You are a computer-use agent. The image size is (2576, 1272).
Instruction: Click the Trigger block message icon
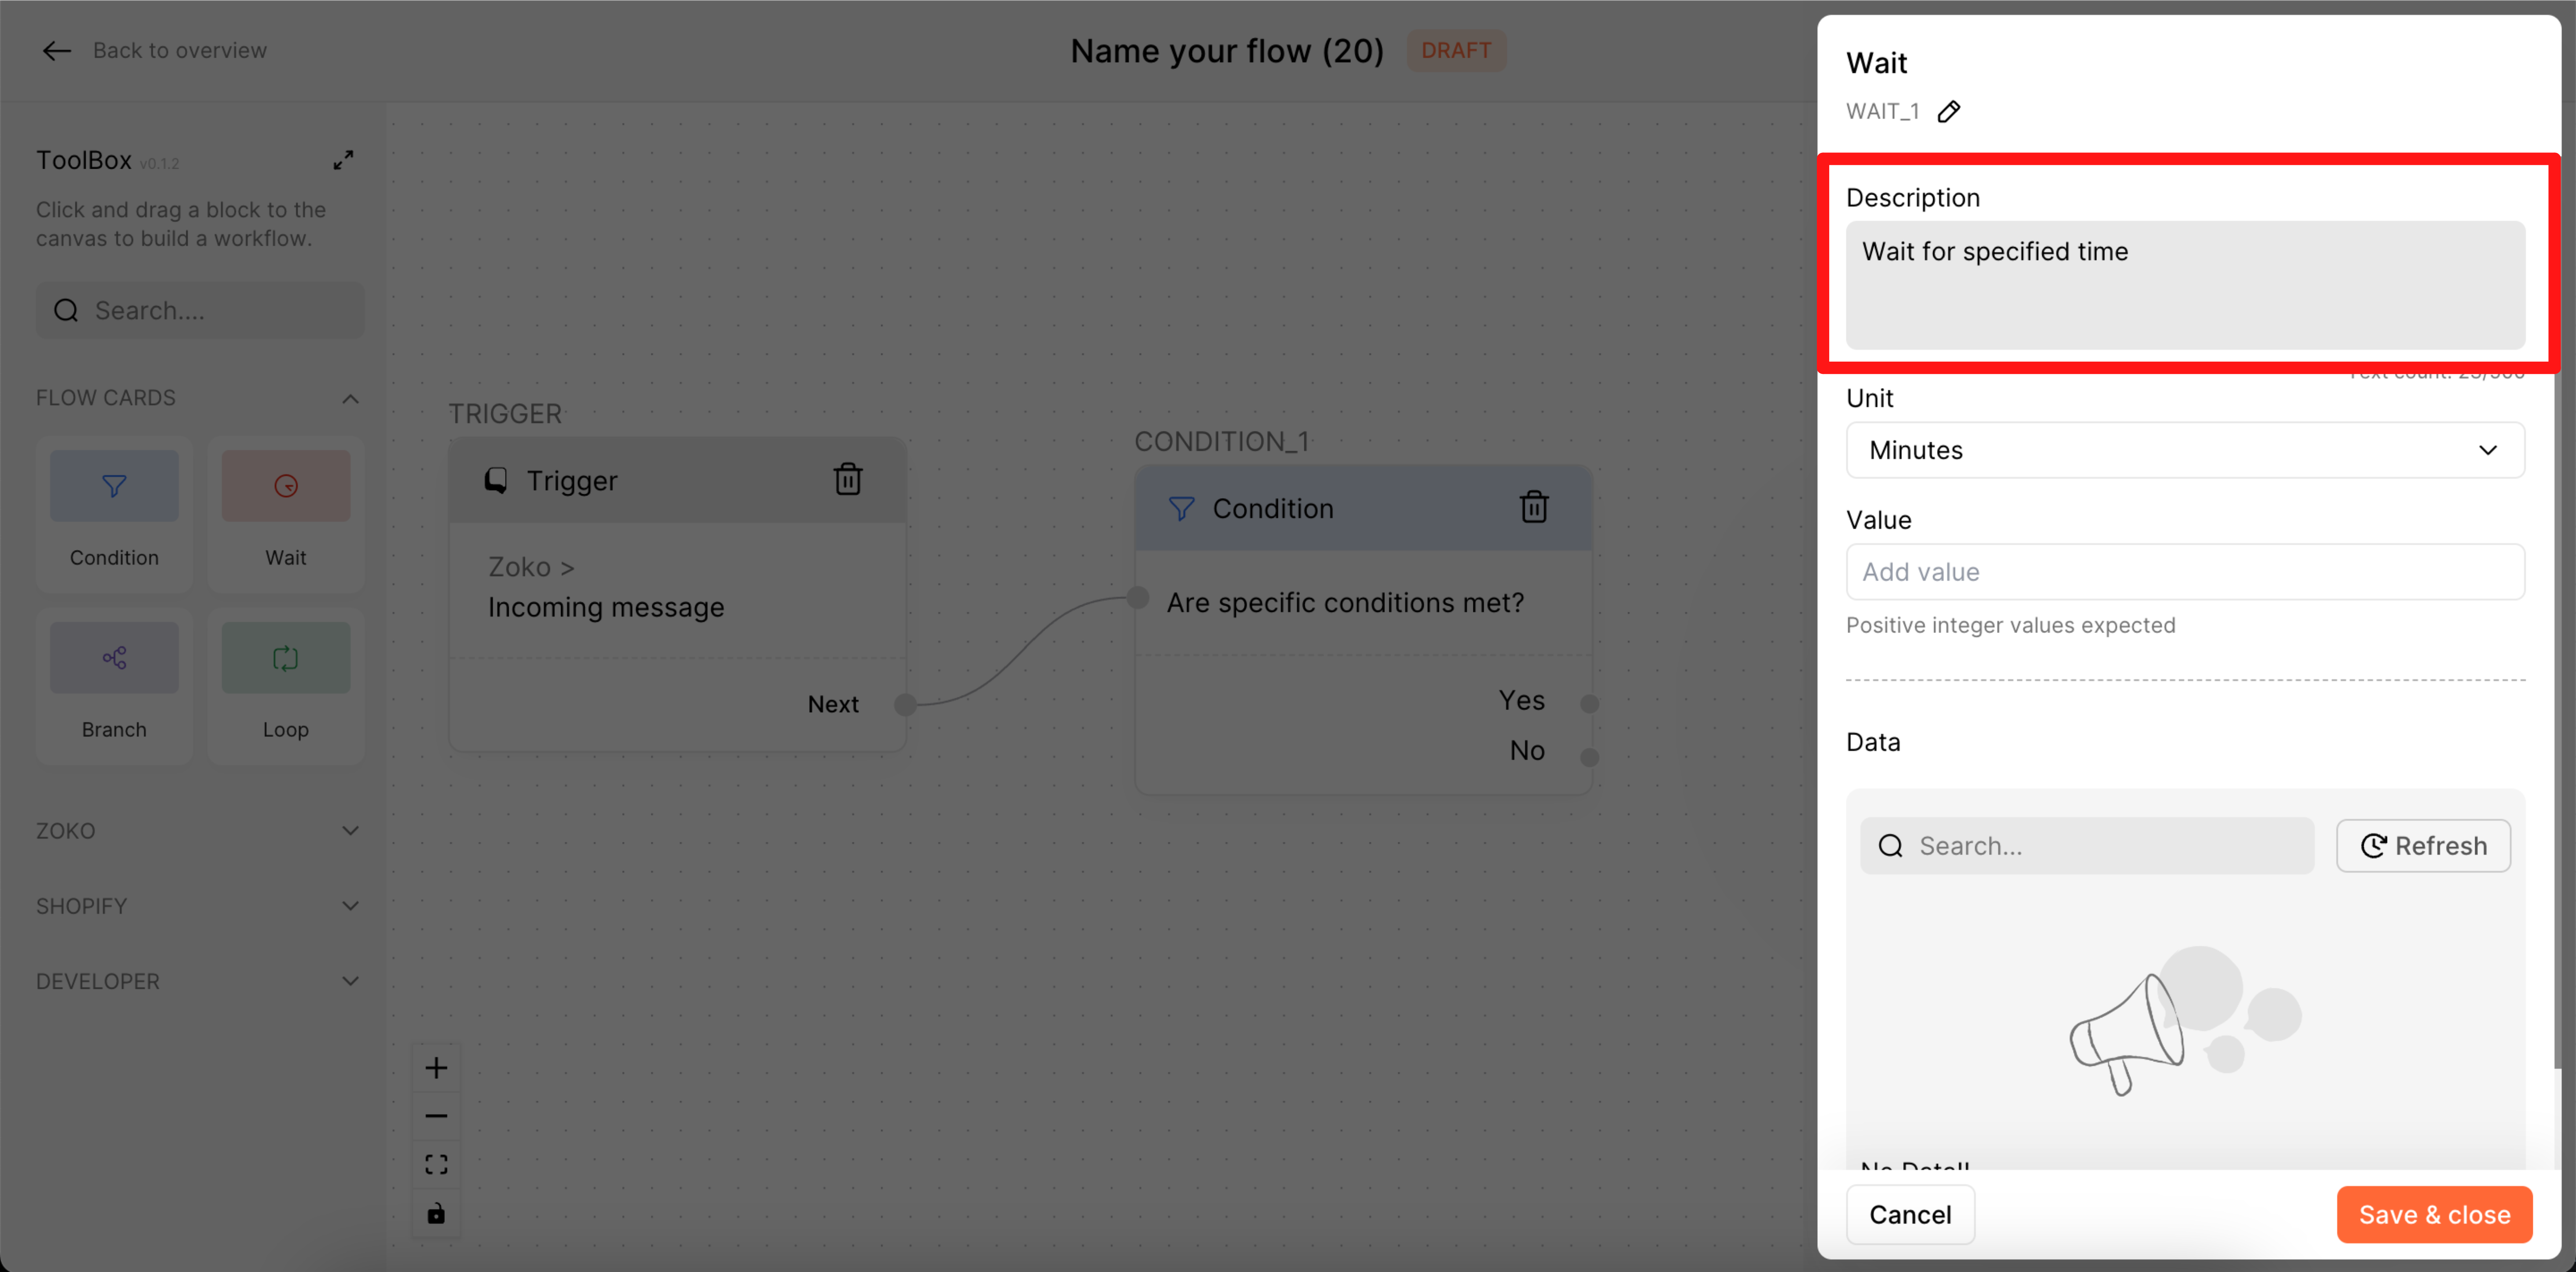tap(496, 480)
